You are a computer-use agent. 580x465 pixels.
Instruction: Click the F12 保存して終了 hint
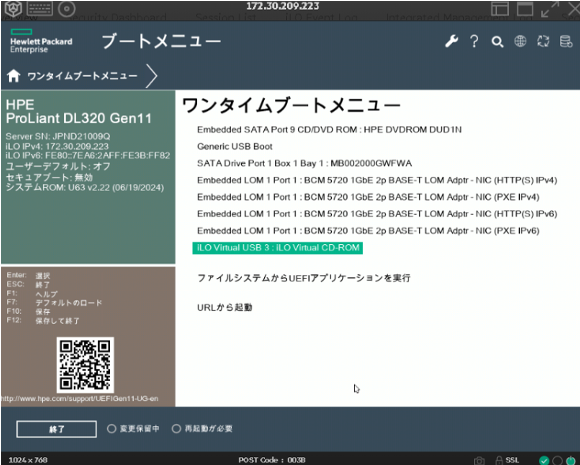coord(43,321)
